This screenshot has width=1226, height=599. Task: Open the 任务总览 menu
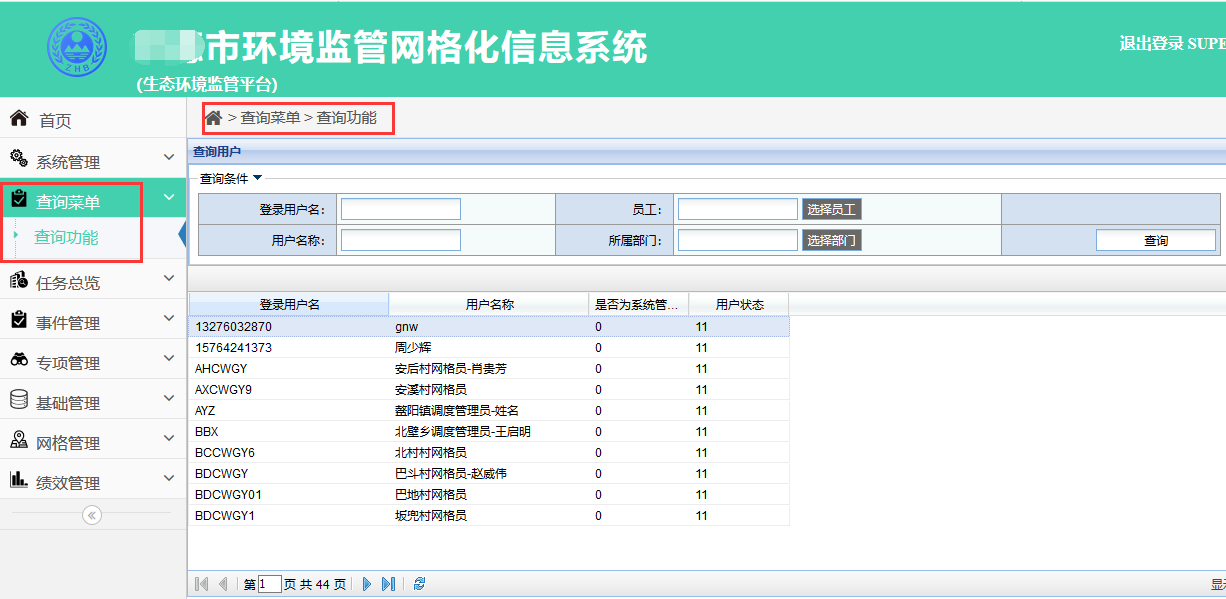pos(93,281)
